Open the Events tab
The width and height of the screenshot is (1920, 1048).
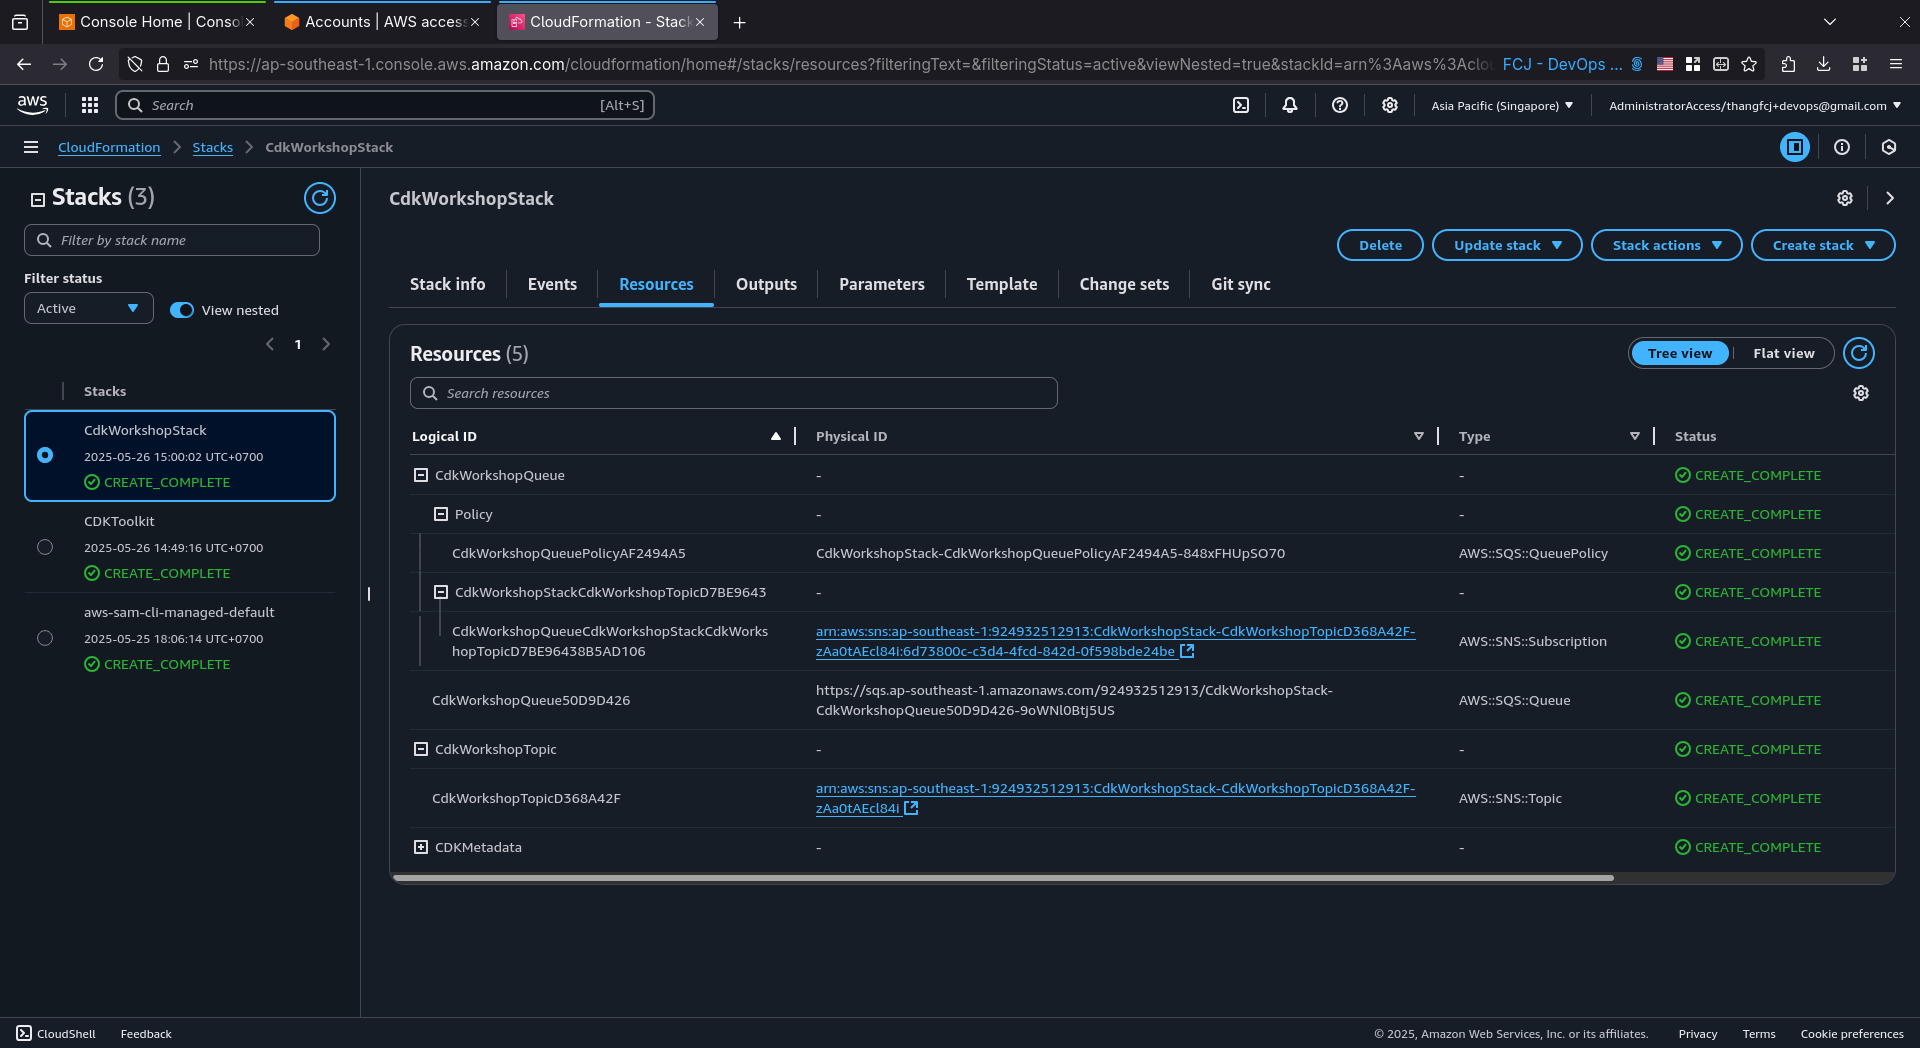coord(552,284)
